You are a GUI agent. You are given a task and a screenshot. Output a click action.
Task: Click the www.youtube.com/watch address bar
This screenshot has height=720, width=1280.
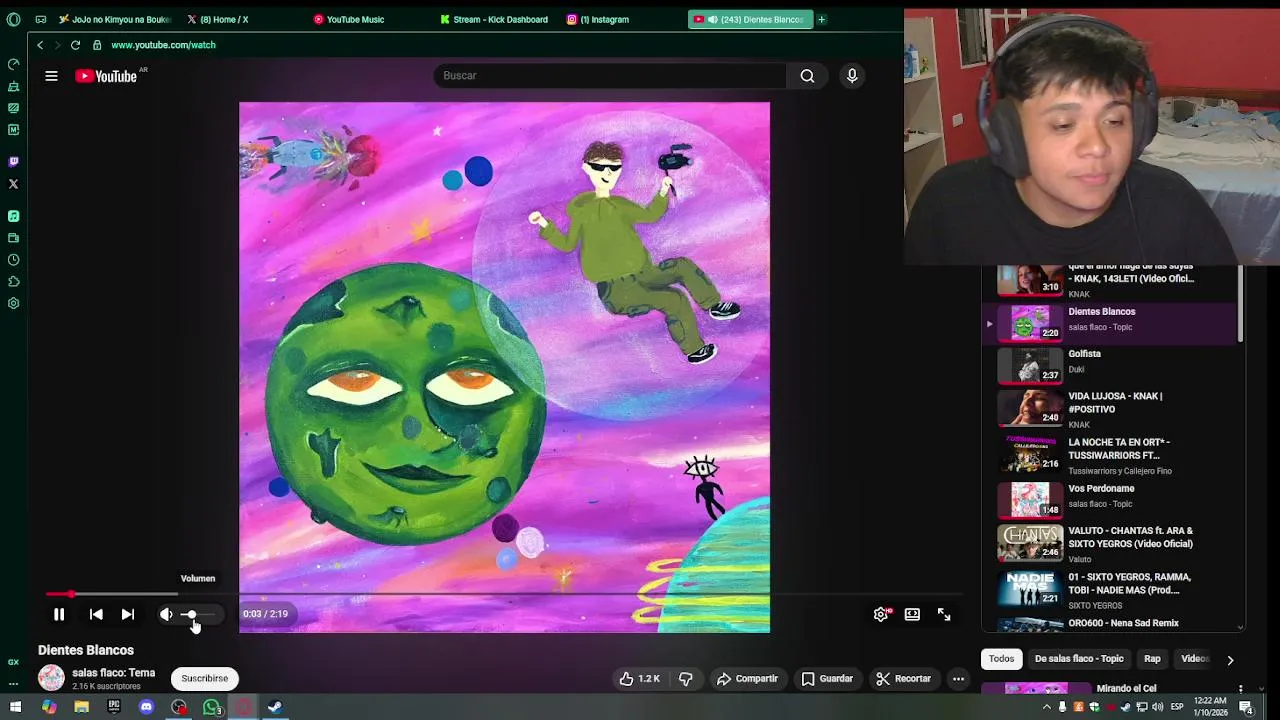coord(163,45)
